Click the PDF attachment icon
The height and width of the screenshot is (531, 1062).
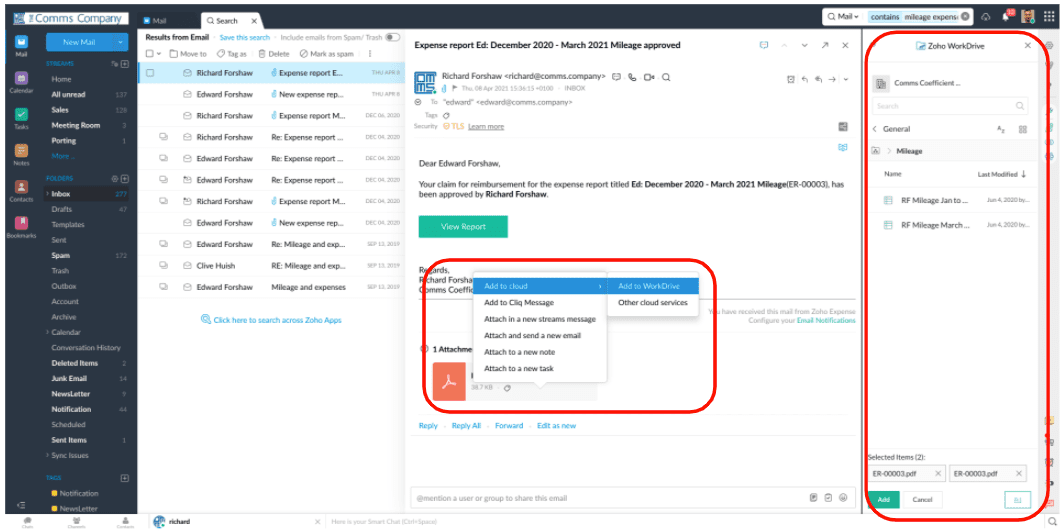pyautogui.click(x=449, y=381)
